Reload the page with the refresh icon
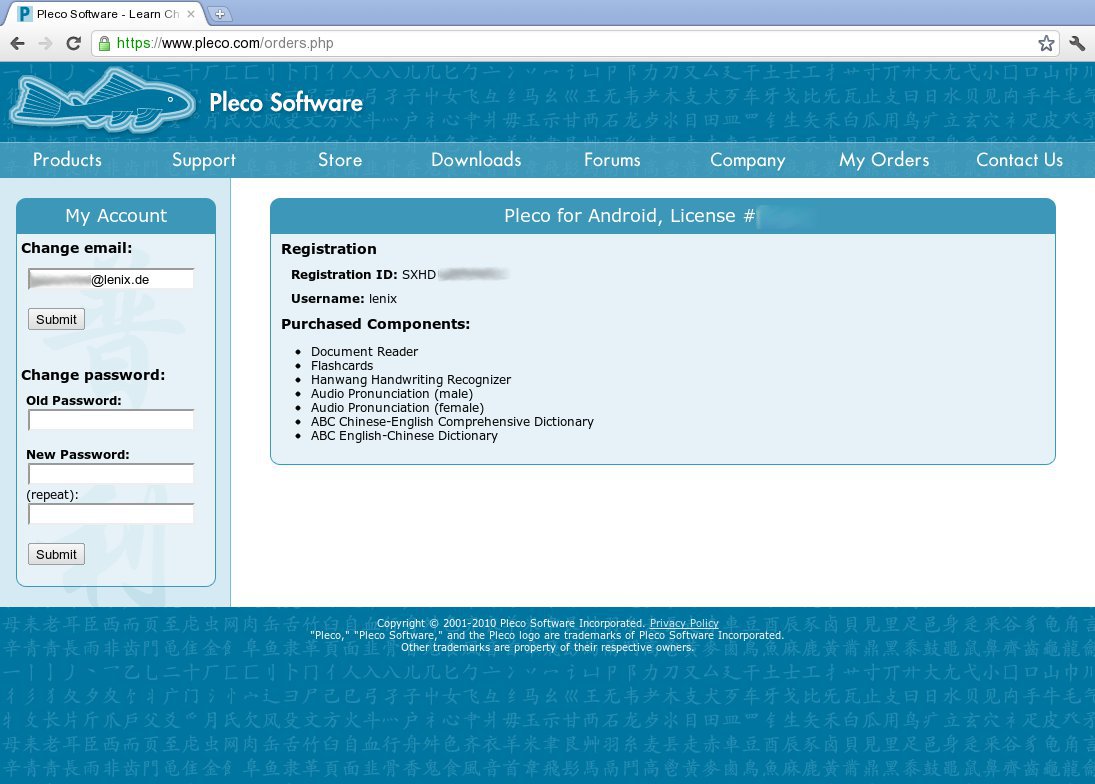Viewport: 1095px width, 784px height. (x=73, y=43)
